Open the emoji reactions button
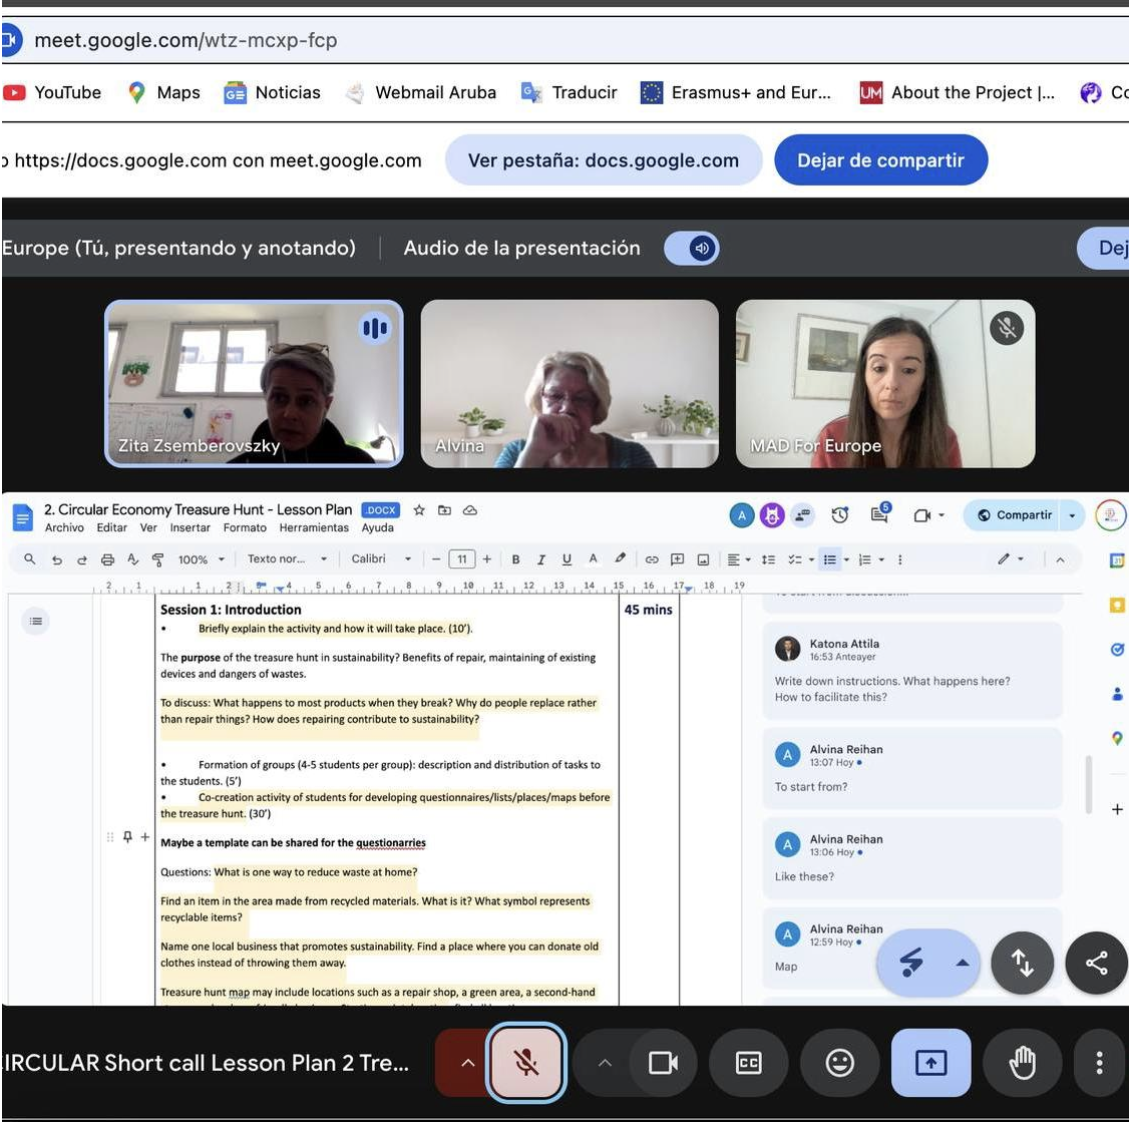Screen dimensions: 1132x1122 (x=839, y=1063)
